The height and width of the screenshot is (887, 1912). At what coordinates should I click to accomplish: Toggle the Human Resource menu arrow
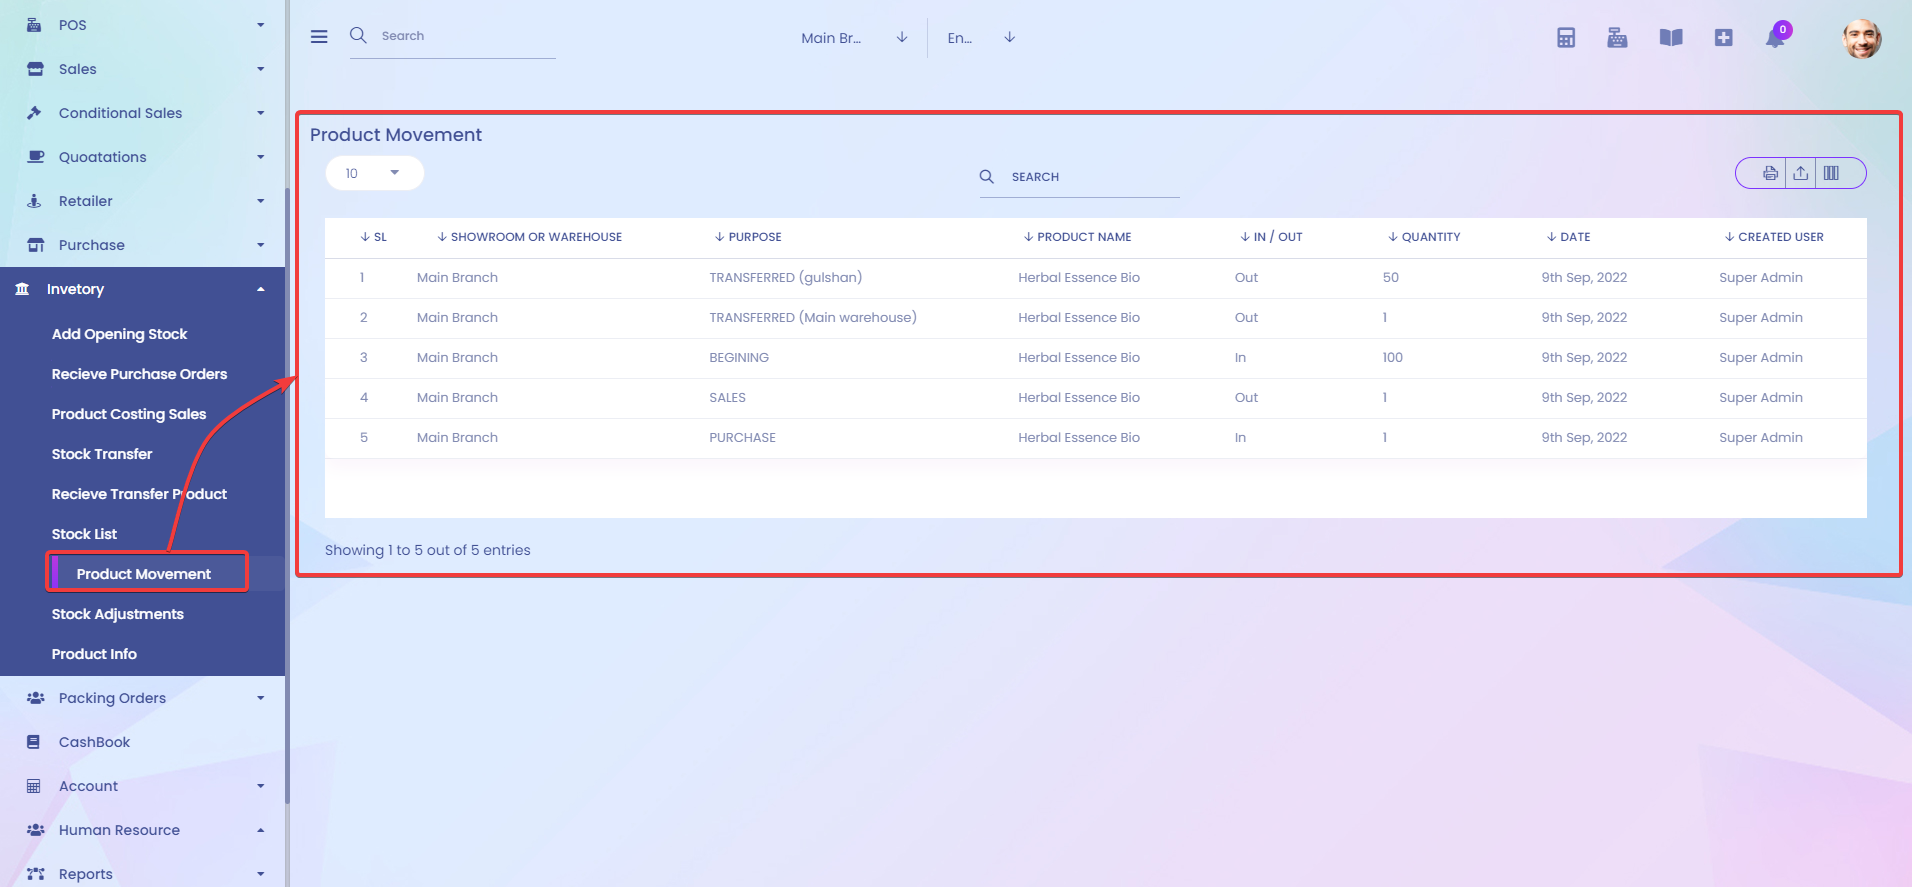pos(261,830)
